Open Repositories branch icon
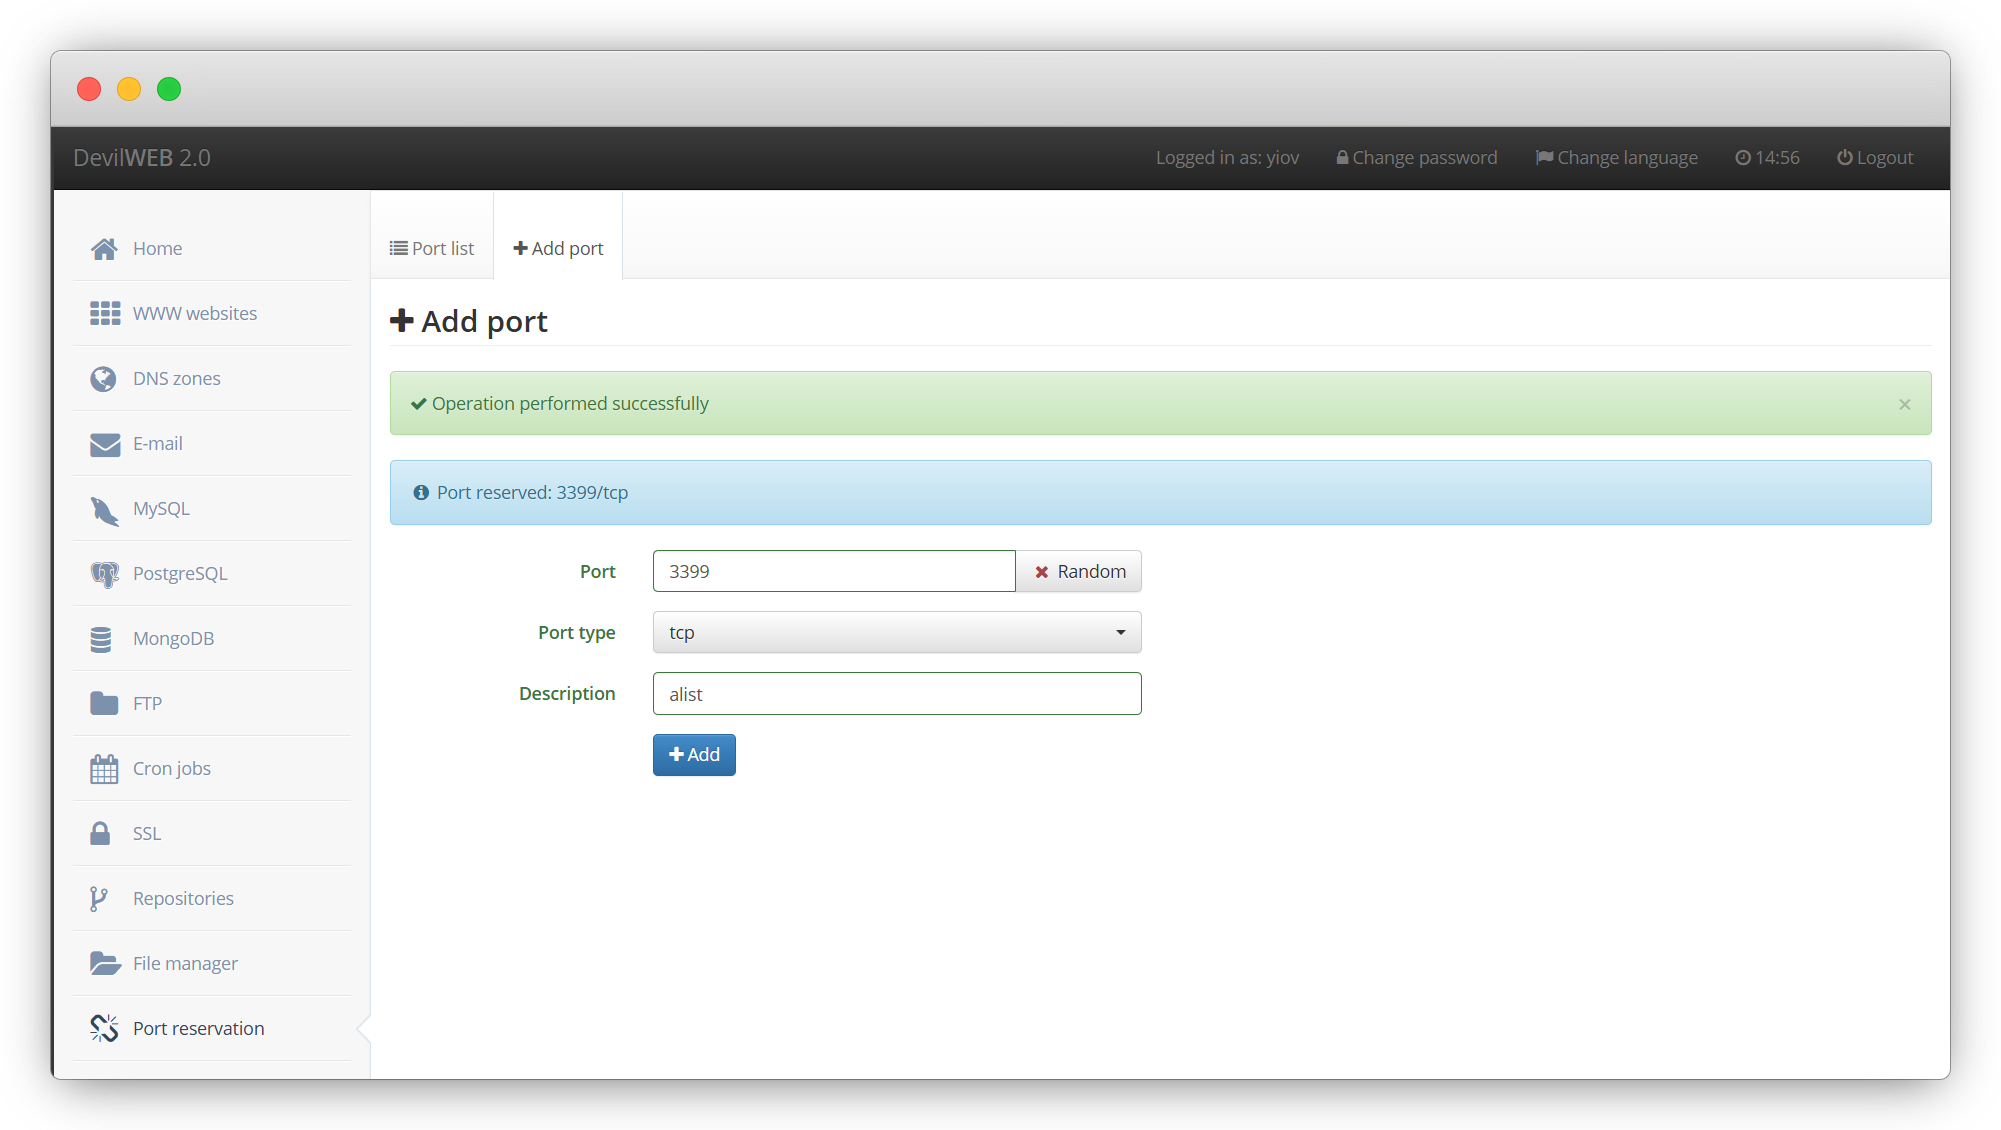 click(x=98, y=899)
